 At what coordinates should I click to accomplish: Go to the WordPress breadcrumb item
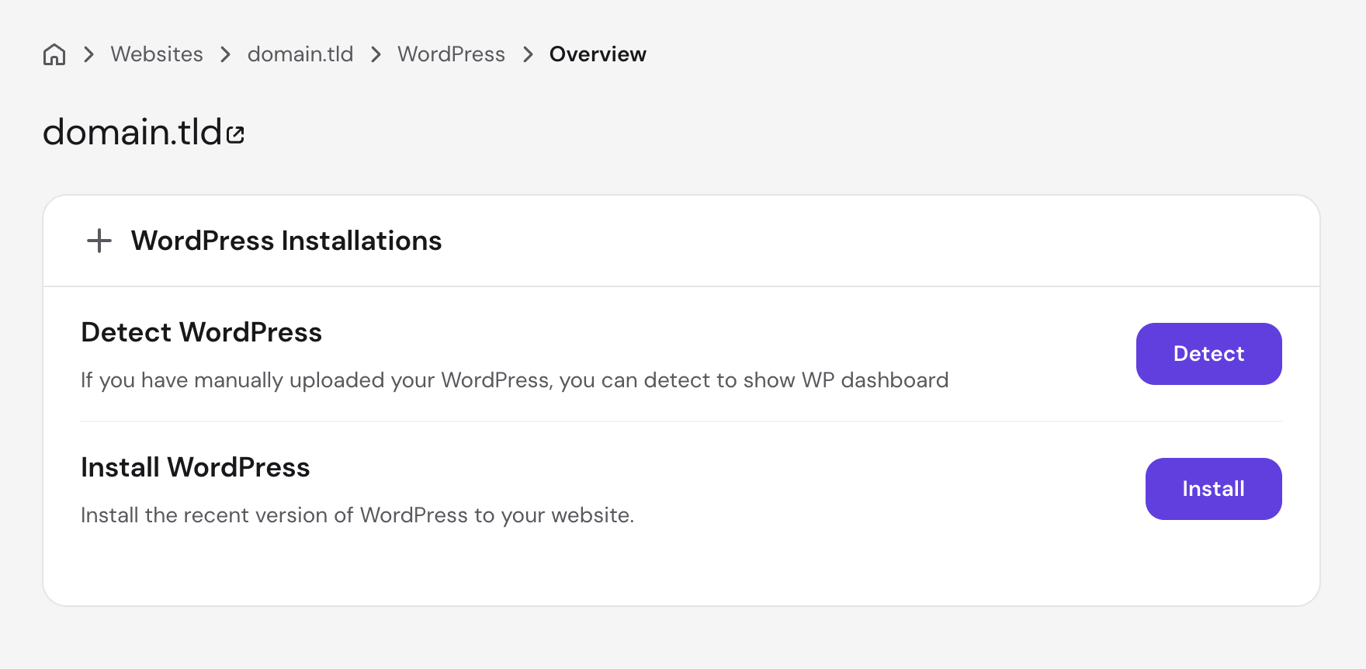pos(451,54)
